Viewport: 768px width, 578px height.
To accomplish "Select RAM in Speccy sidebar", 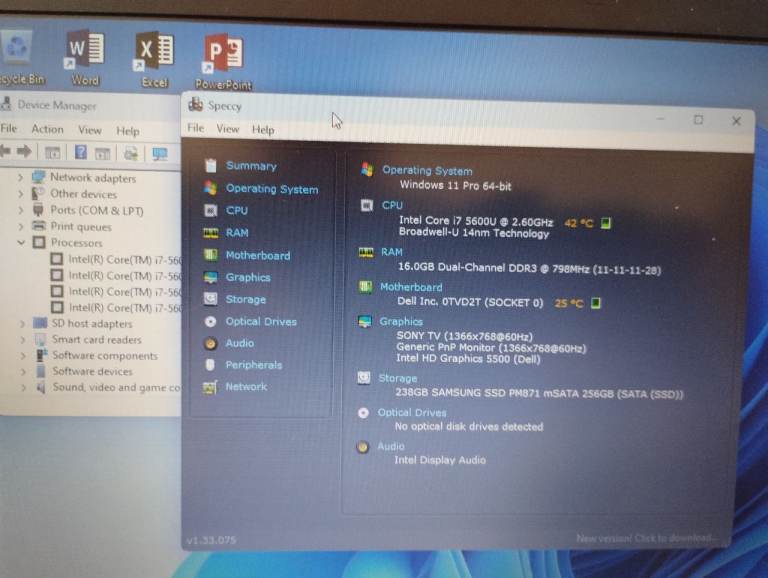I will [237, 233].
